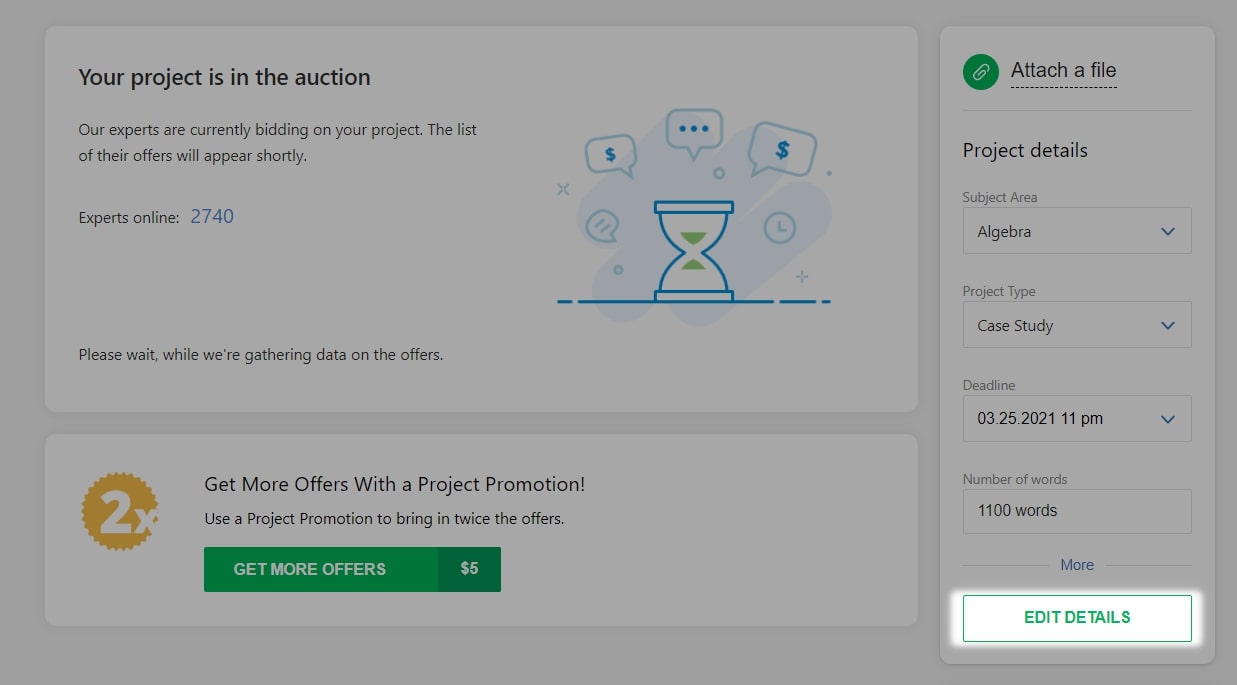
Task: Click the green paperclip attachment icon
Action: (x=980, y=72)
